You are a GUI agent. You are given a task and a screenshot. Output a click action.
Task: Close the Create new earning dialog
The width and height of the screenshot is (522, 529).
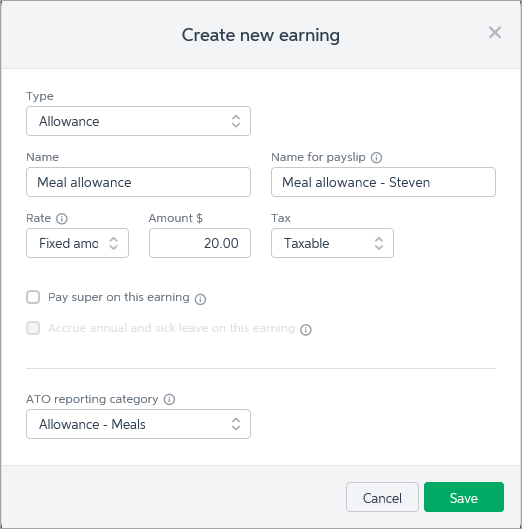(x=495, y=33)
